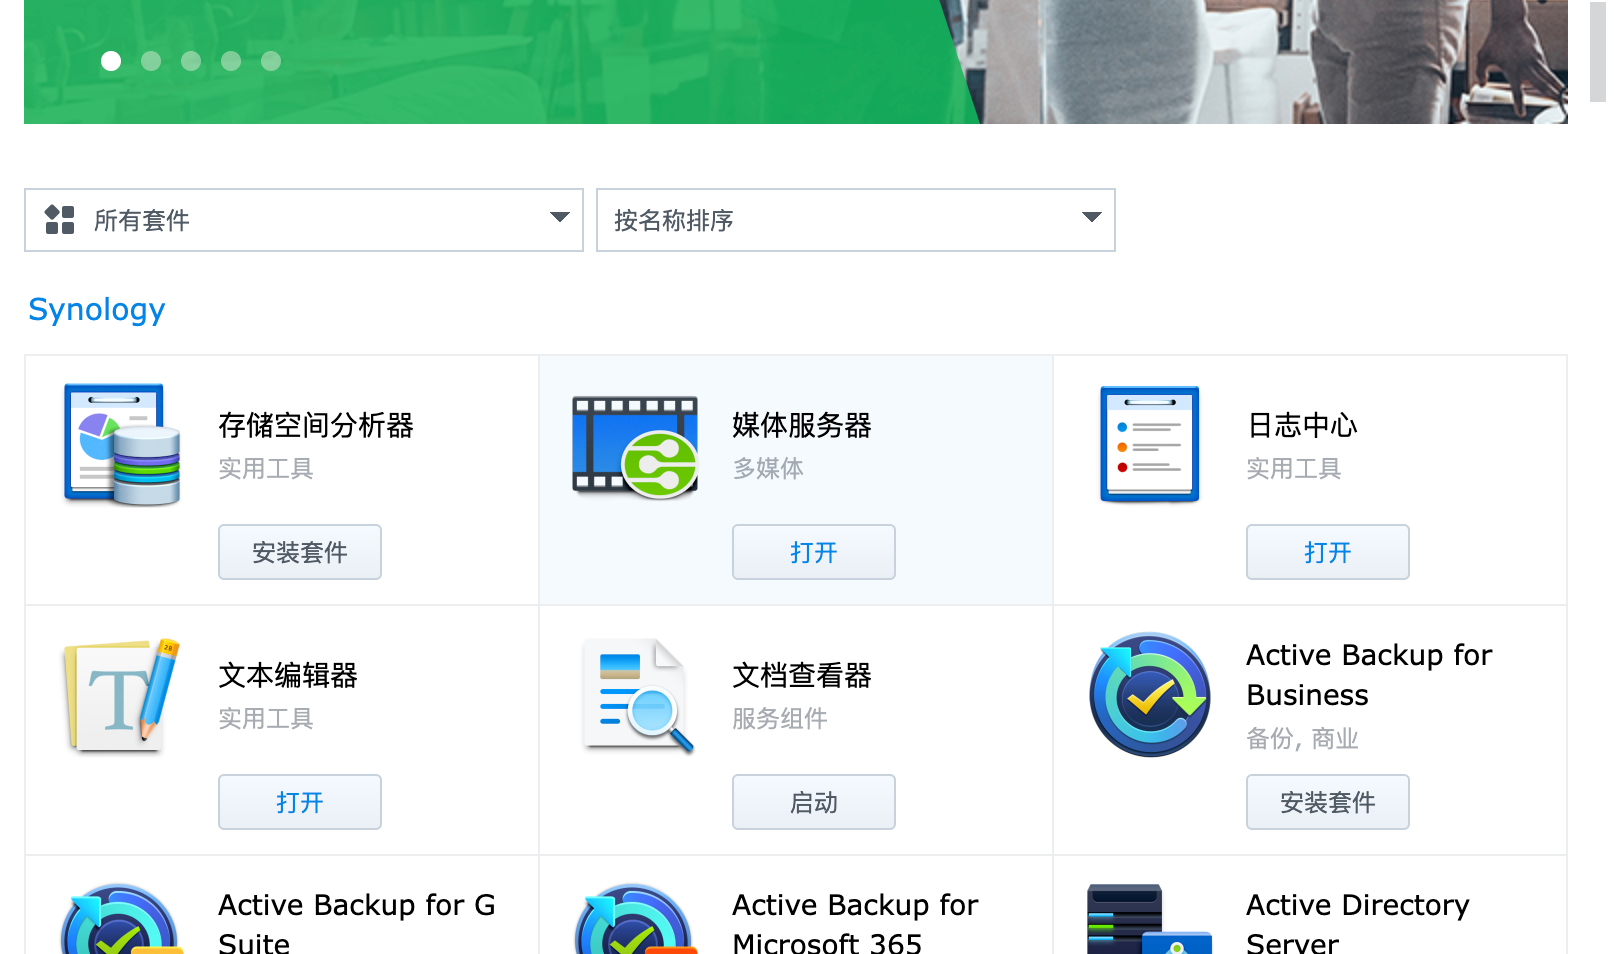Click the Synology section heading
1614x954 pixels.
97,310
